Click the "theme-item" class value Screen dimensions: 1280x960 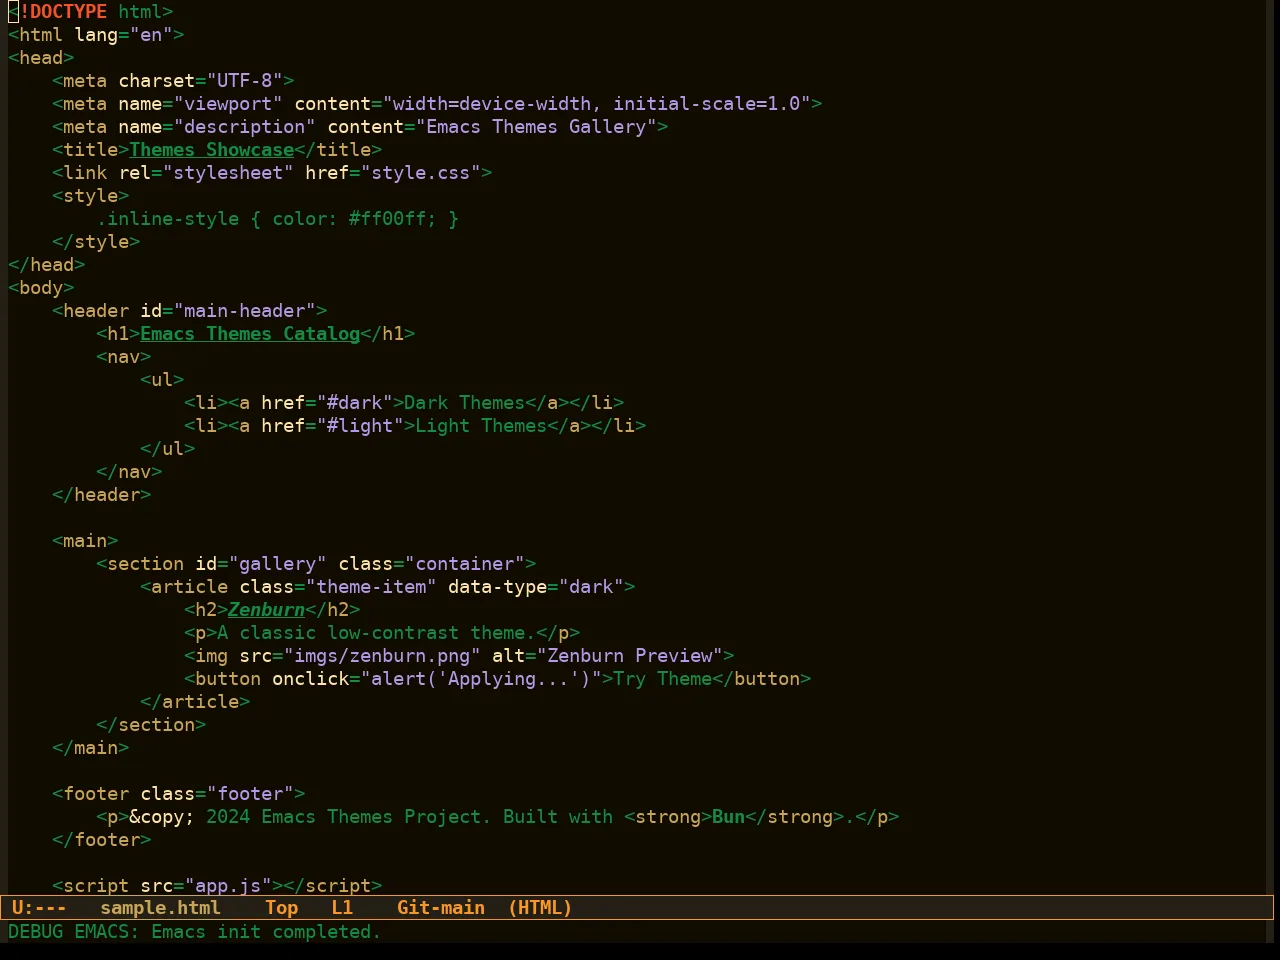[x=371, y=587]
